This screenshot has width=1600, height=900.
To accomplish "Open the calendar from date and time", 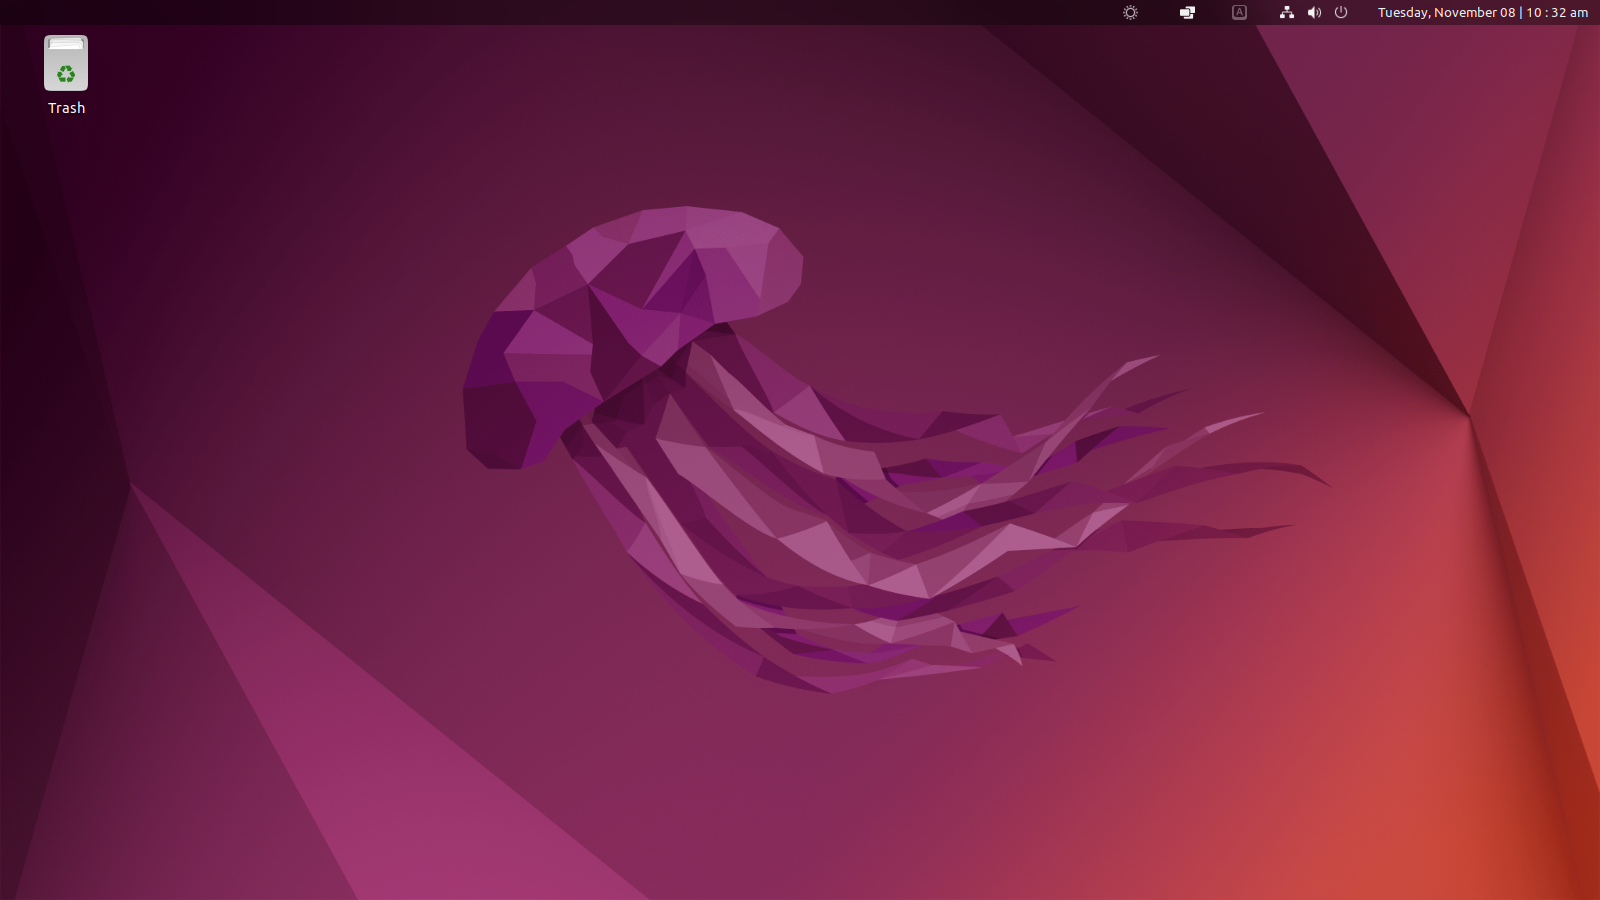I will point(1483,12).
